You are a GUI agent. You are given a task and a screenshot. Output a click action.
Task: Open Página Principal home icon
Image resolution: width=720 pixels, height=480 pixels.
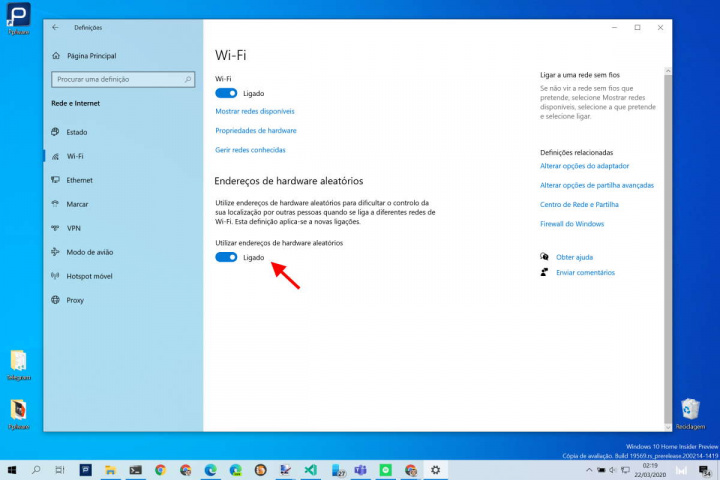pos(56,56)
